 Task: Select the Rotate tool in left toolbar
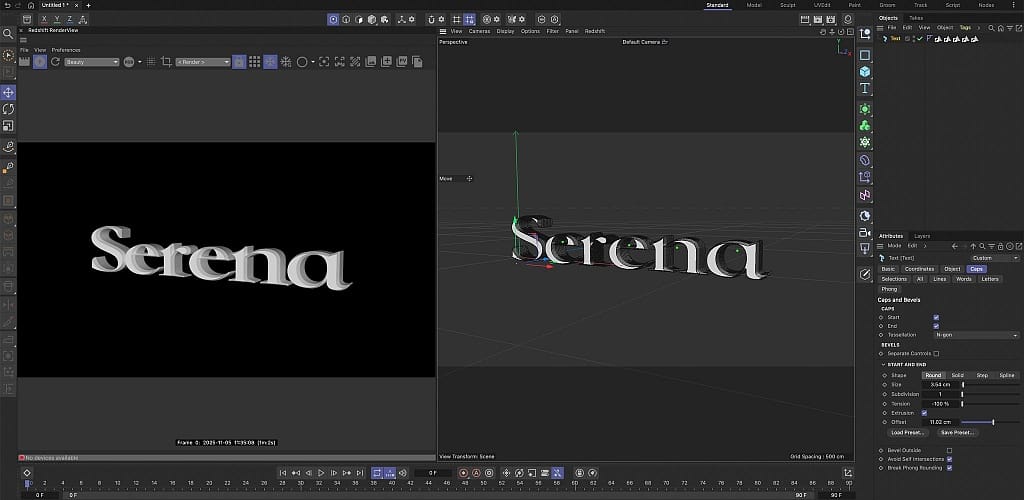[9, 109]
